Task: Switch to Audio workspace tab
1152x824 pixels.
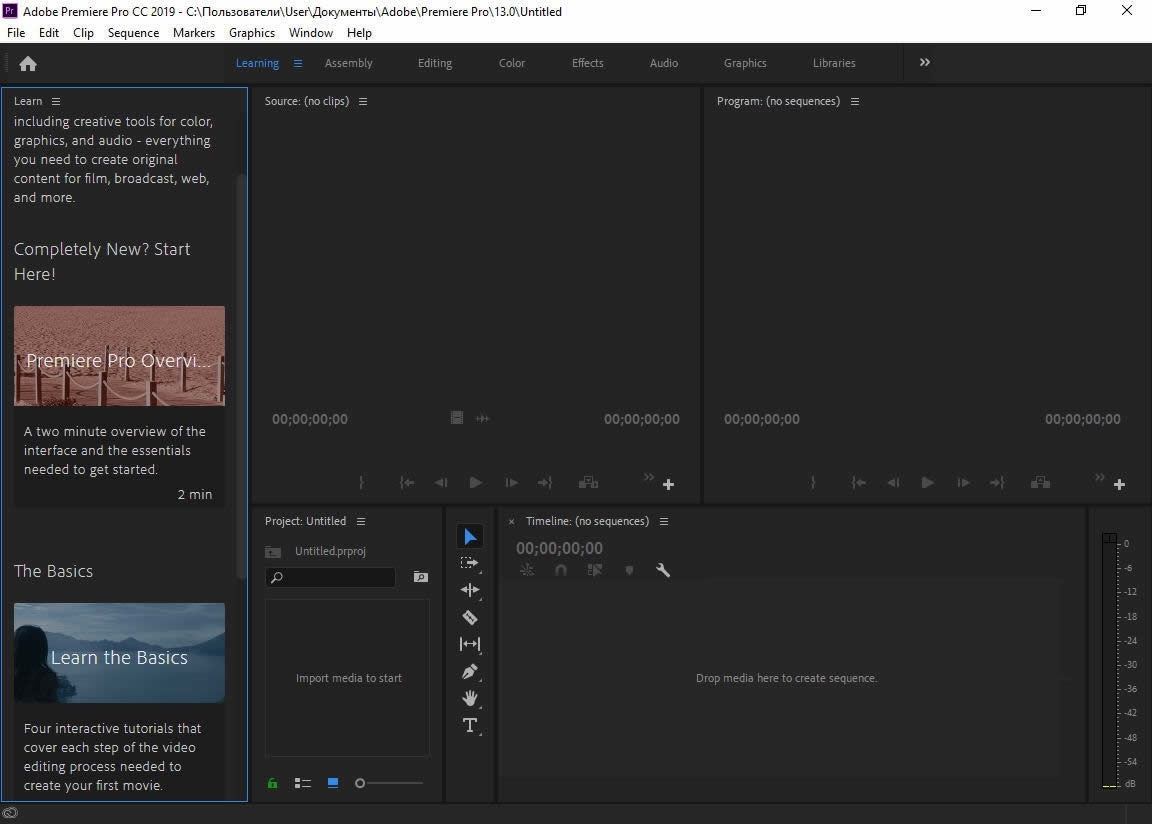Action: click(664, 63)
